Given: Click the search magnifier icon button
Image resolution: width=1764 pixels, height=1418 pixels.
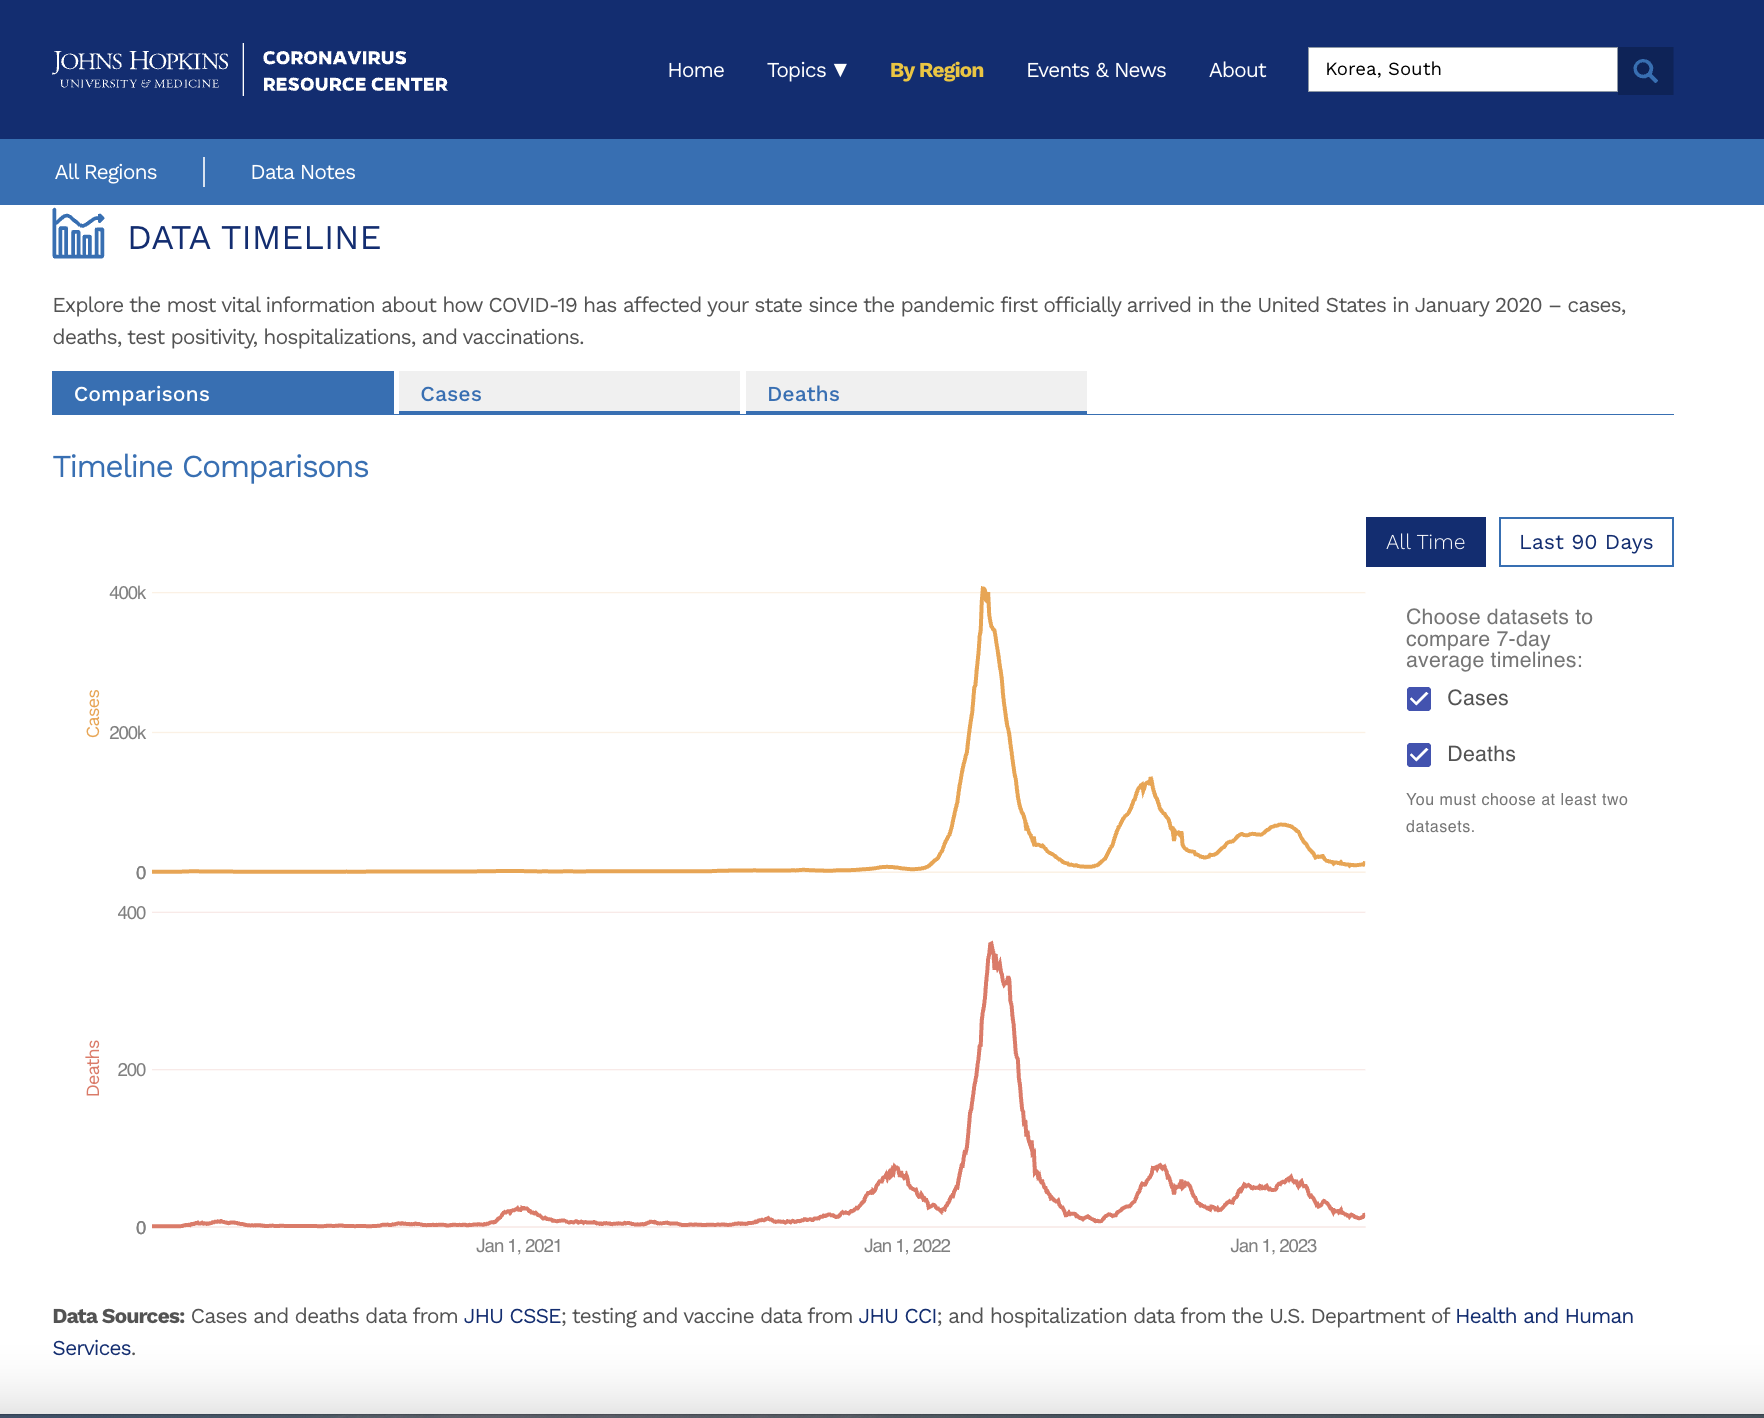Looking at the screenshot, I should (1645, 70).
